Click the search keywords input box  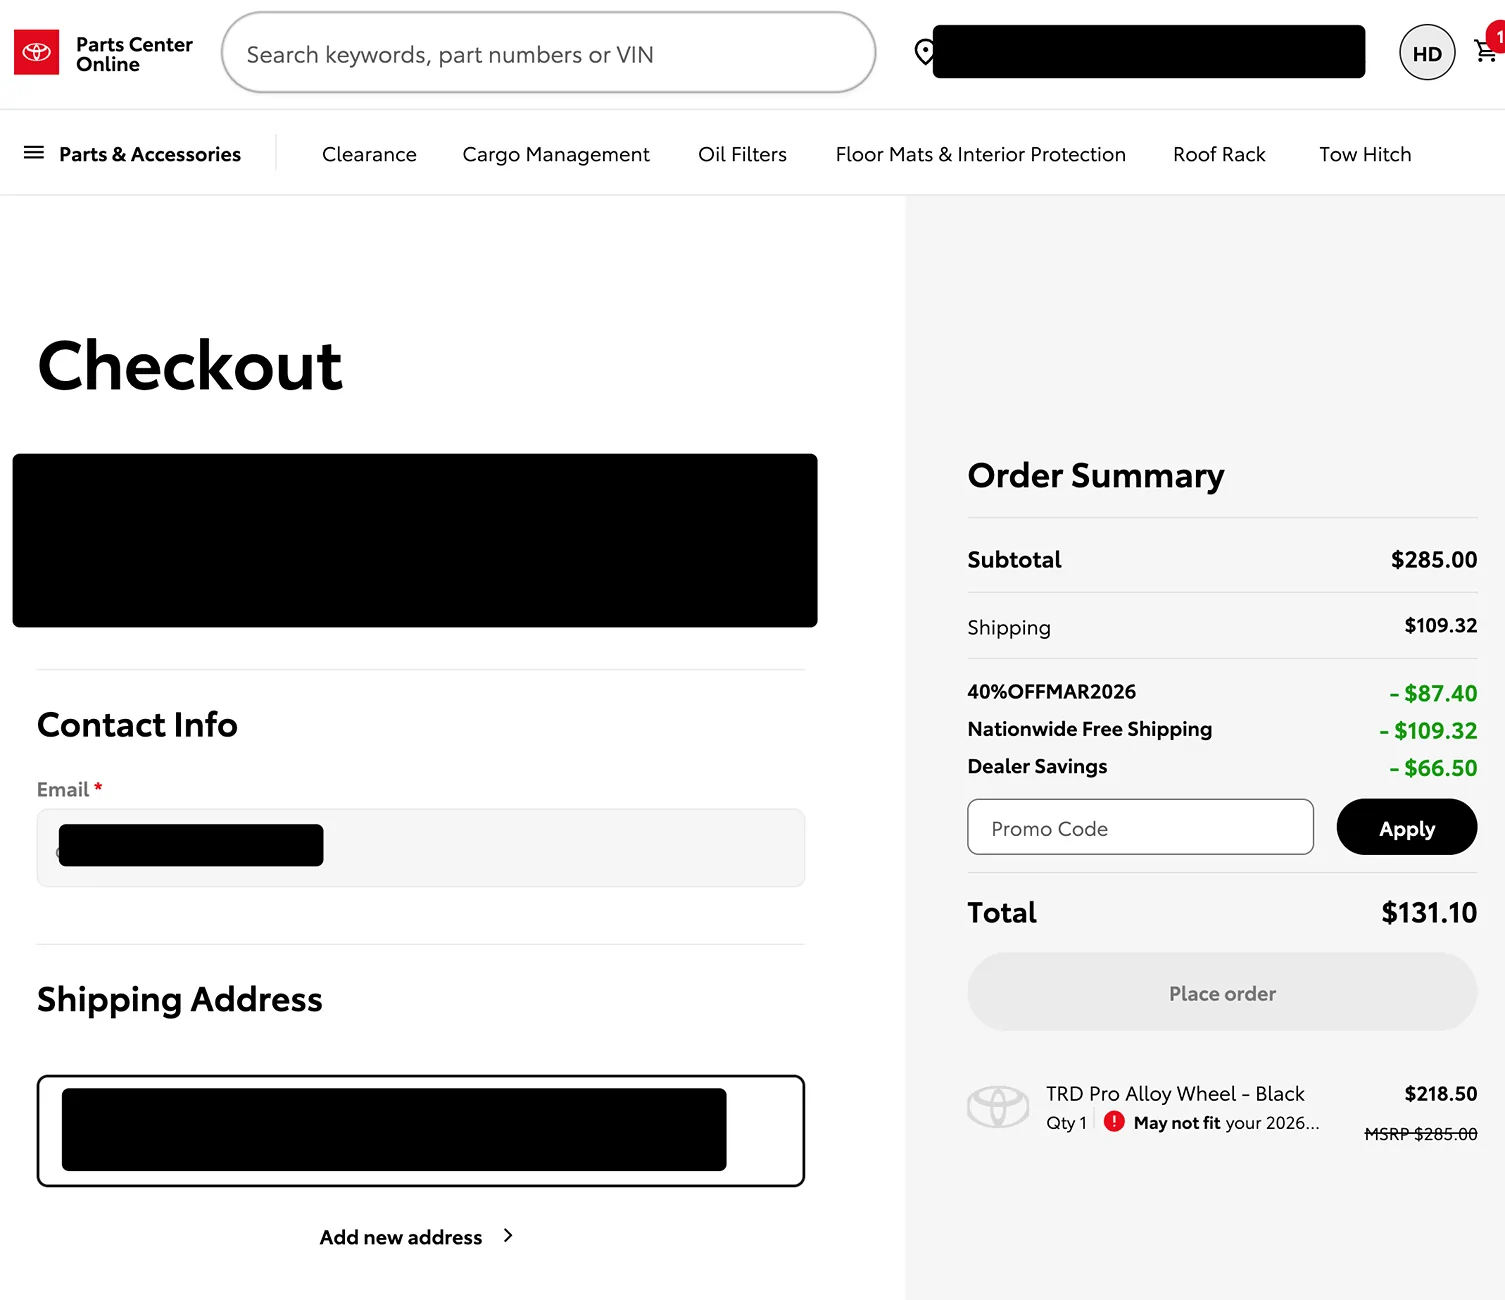[548, 53]
